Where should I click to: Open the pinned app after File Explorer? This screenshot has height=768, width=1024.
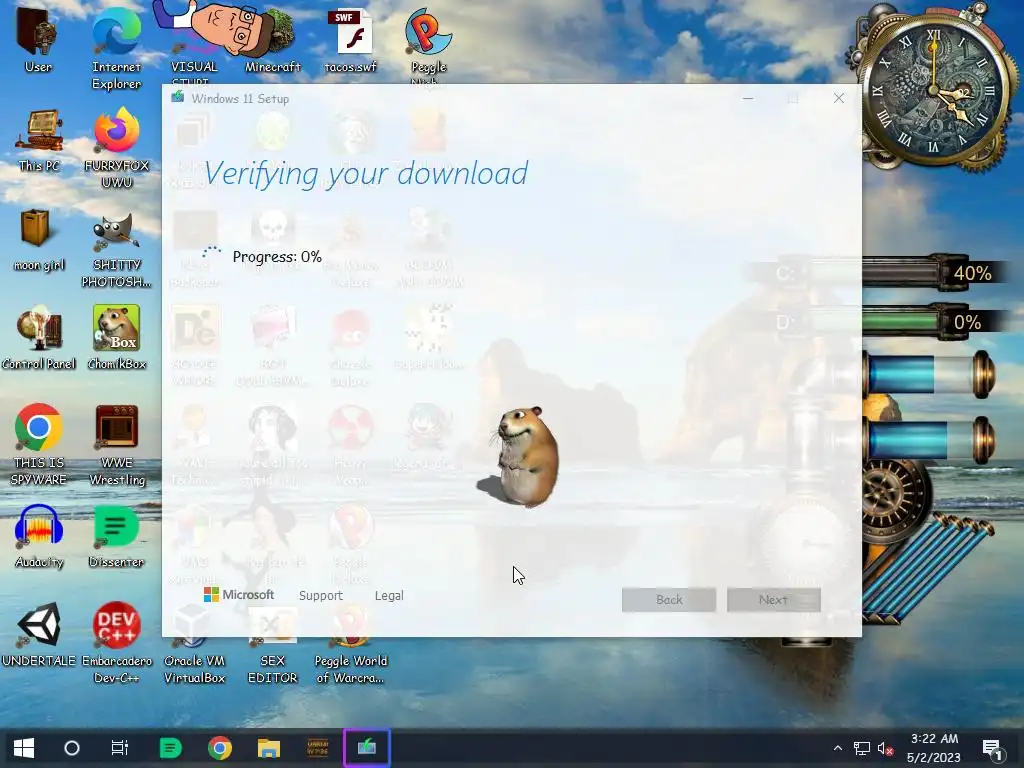[317, 748]
